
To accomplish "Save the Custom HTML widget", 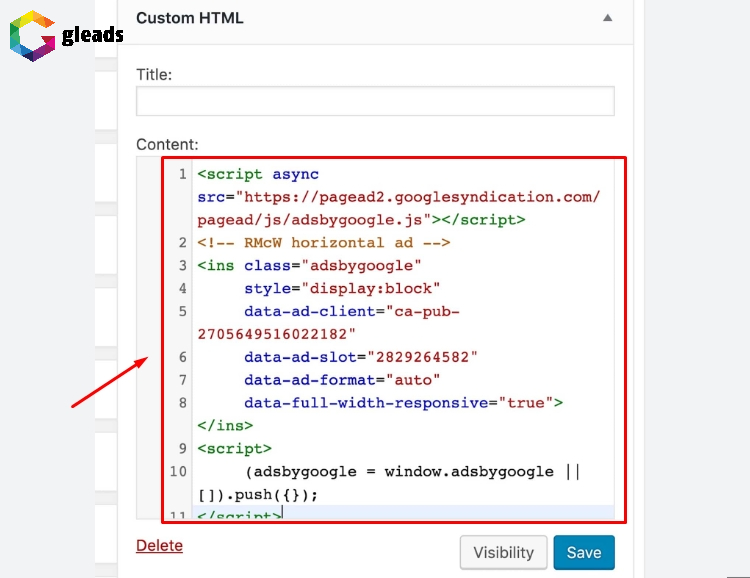I will 584,553.
